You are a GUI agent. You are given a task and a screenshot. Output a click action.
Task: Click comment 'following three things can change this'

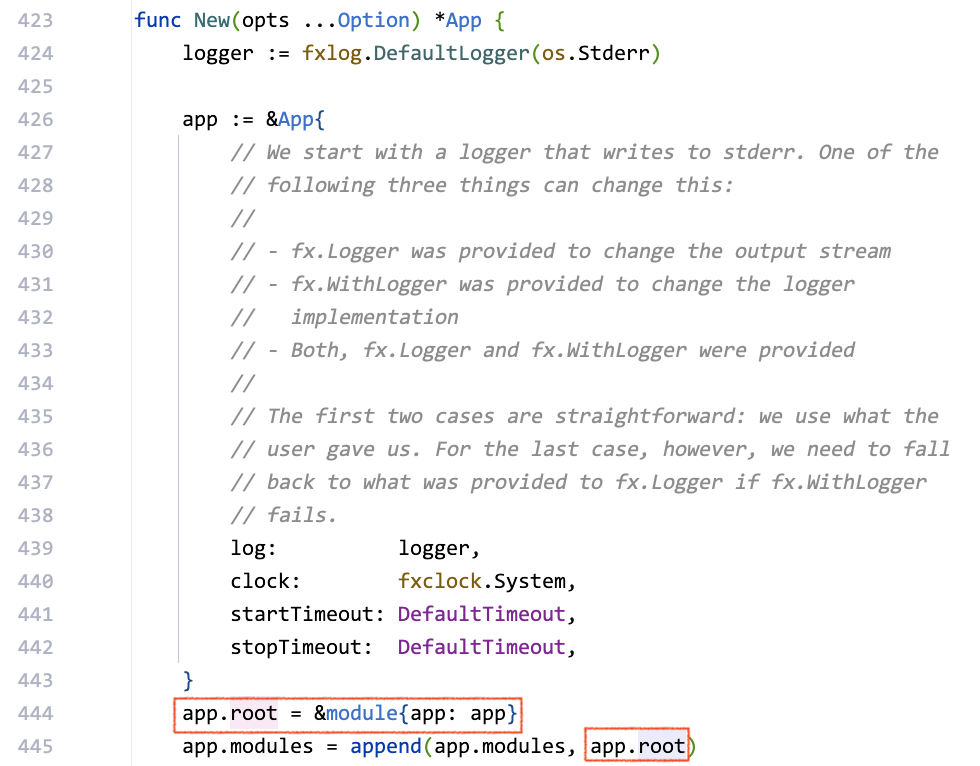[481, 186]
